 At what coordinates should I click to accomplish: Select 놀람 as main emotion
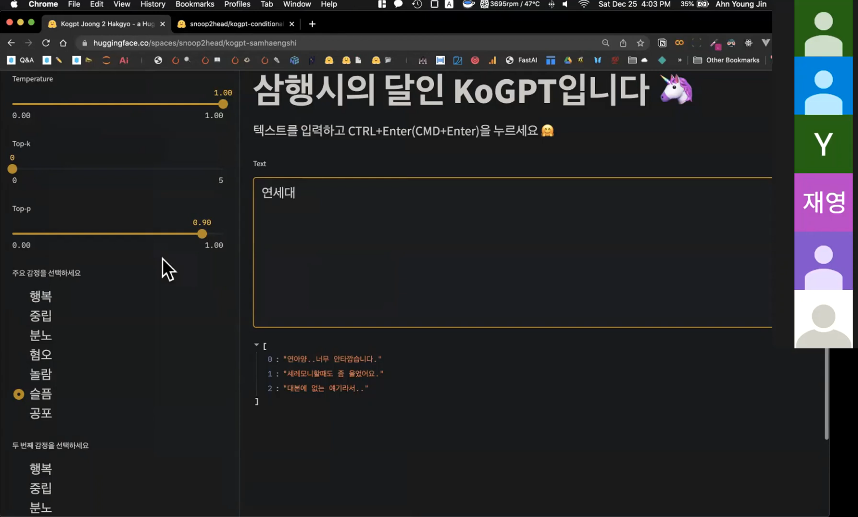pos(33,374)
